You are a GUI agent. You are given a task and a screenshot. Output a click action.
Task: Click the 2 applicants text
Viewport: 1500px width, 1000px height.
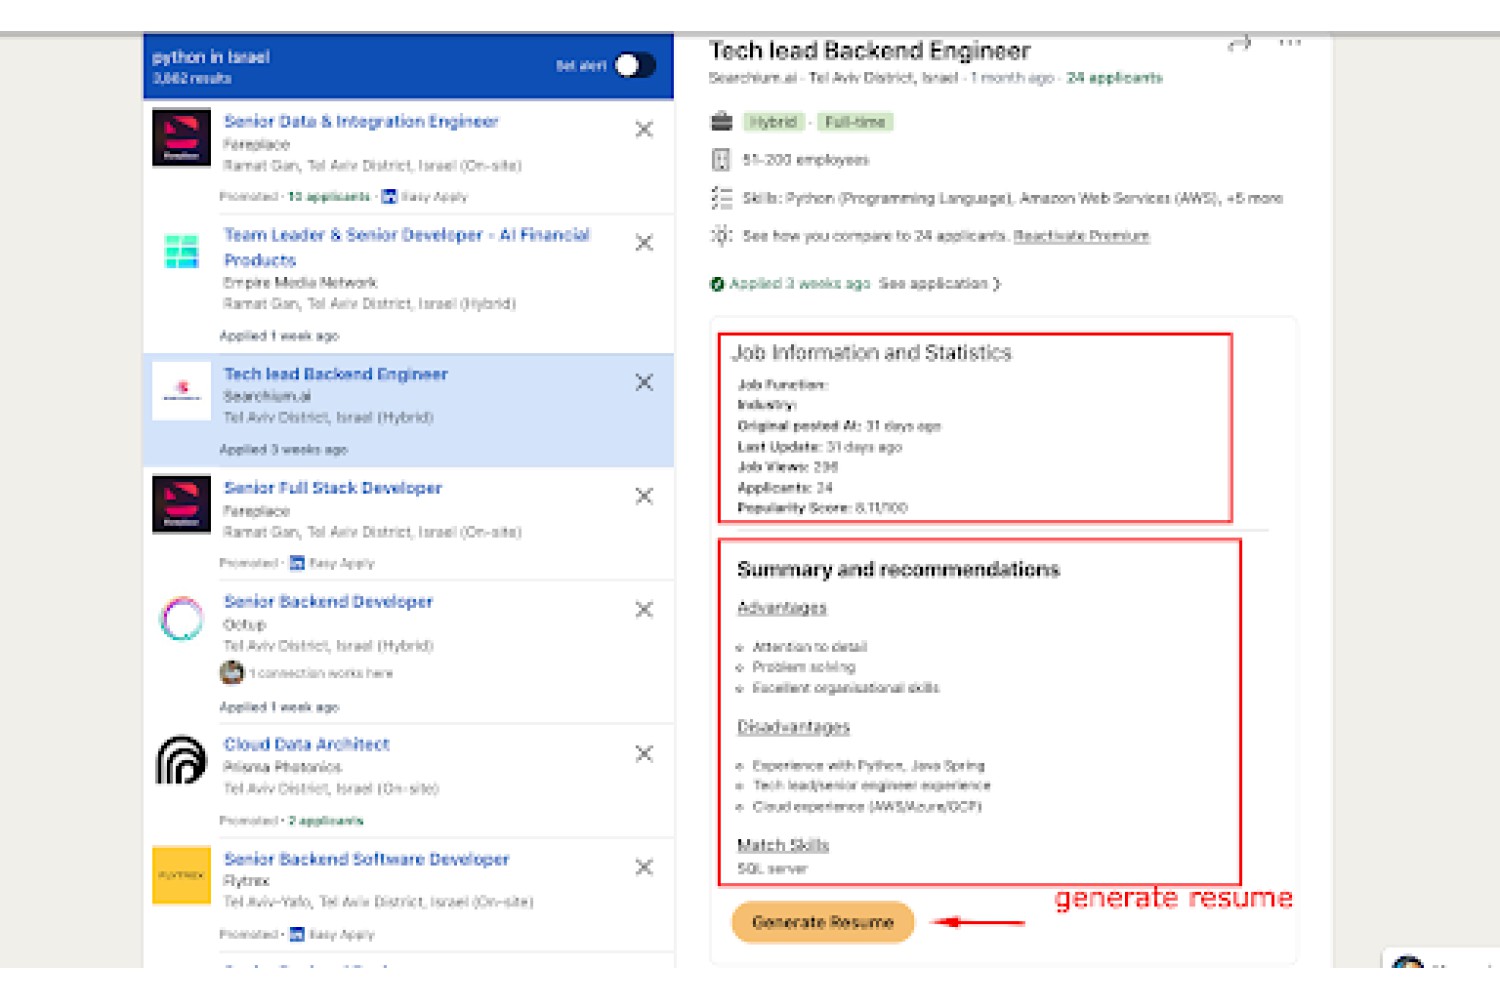tap(326, 821)
